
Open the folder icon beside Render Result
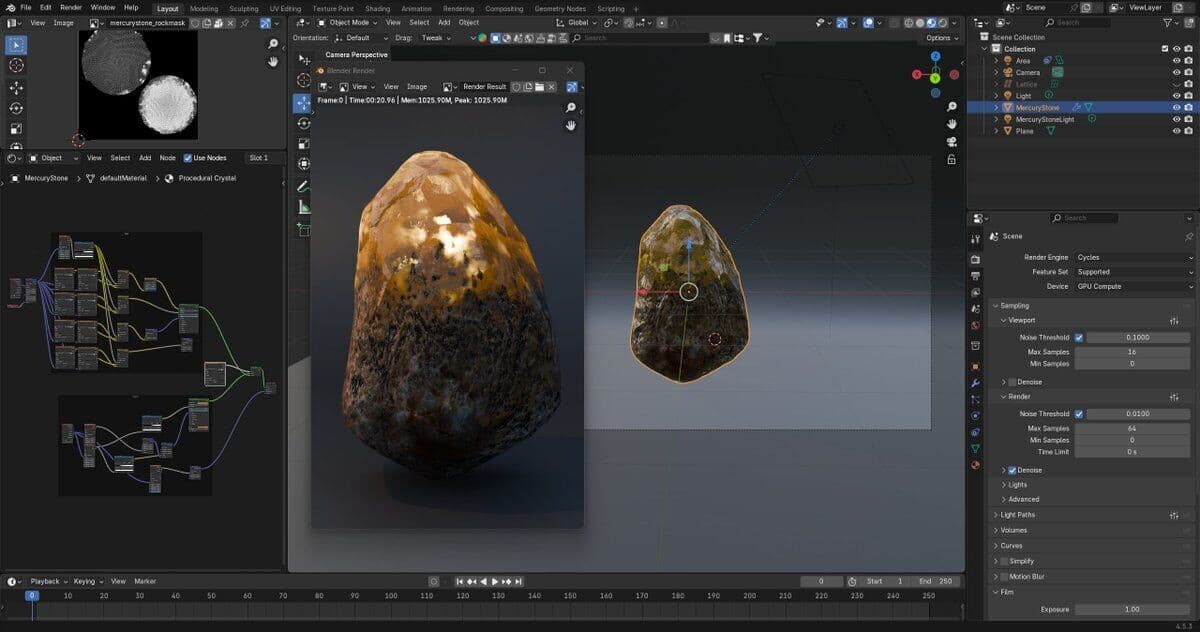pyautogui.click(x=538, y=87)
